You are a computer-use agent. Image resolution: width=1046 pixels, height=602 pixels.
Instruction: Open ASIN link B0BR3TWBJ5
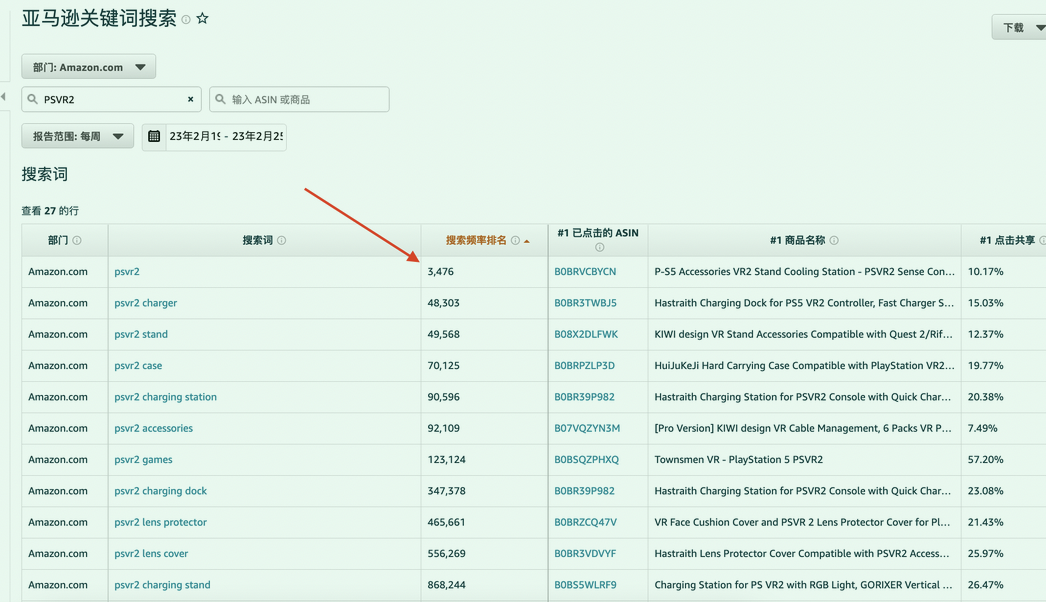click(x=586, y=303)
